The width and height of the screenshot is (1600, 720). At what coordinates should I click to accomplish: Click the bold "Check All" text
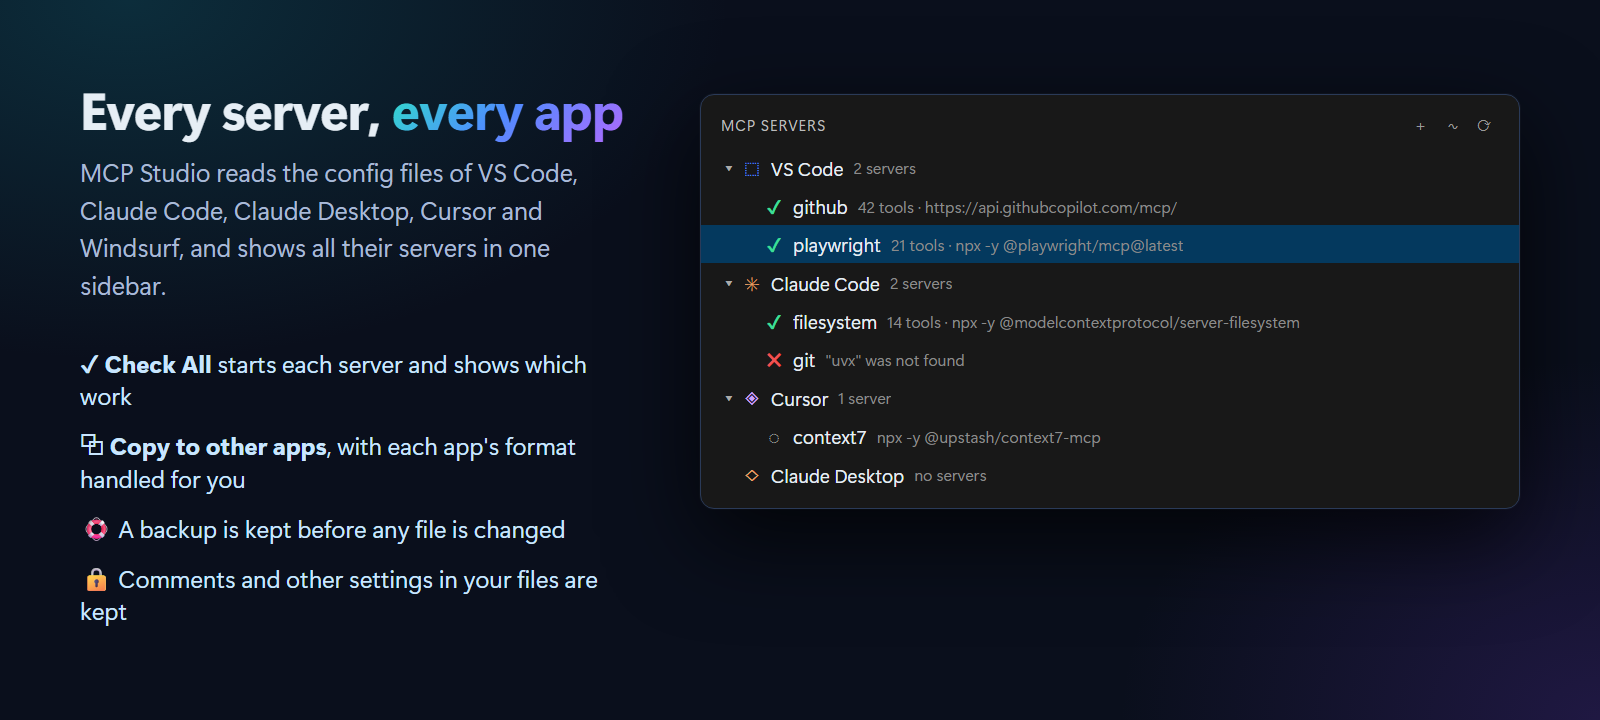tap(158, 365)
